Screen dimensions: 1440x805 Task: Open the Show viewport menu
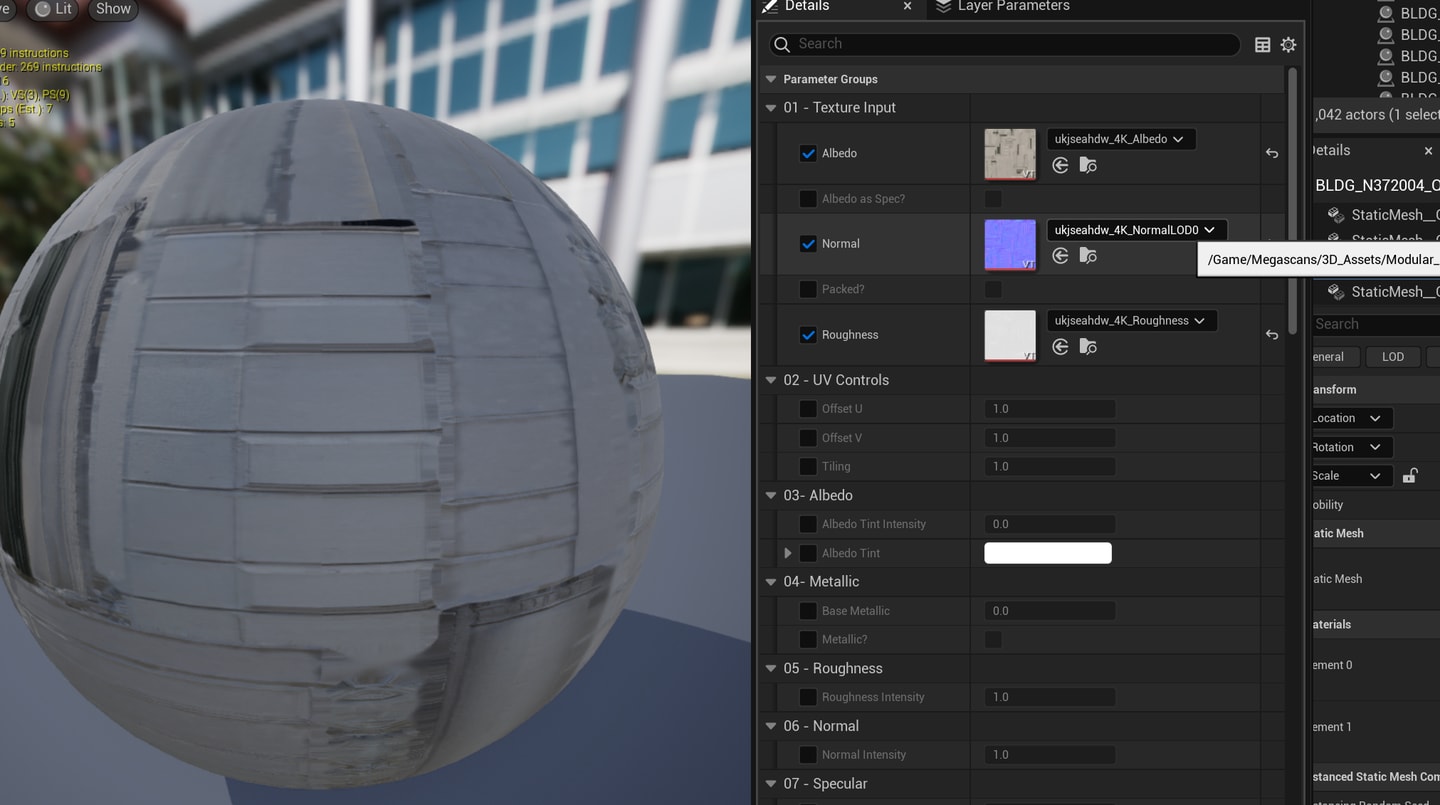coord(113,9)
